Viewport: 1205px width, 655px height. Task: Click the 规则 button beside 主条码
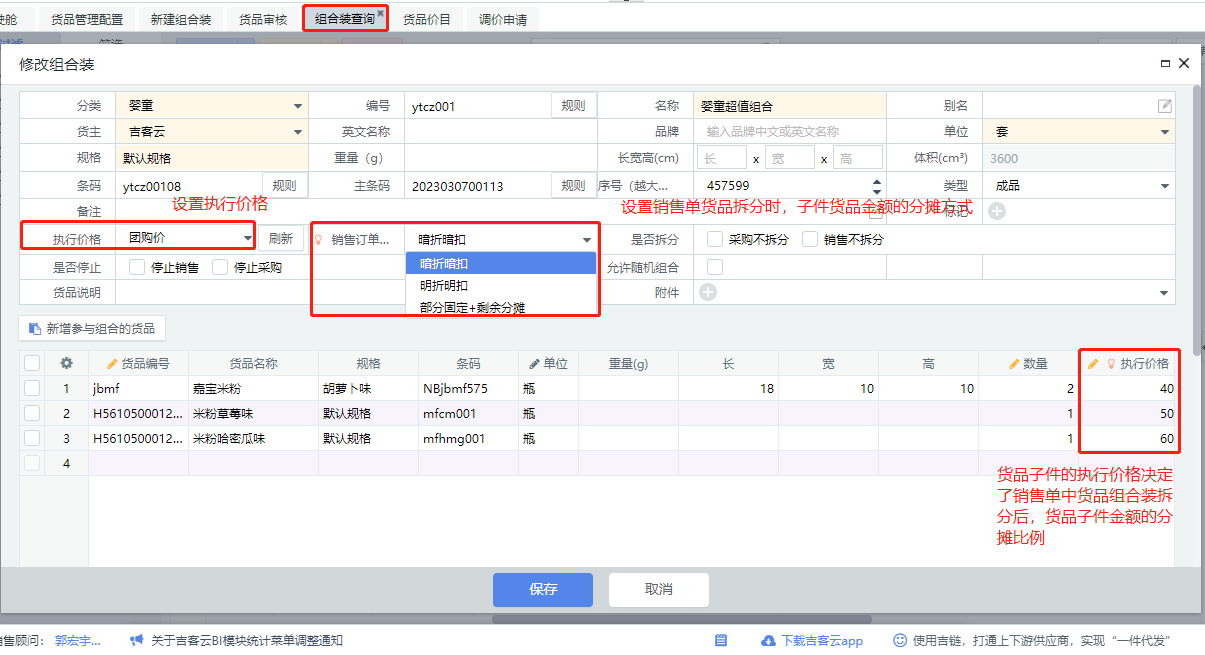tap(573, 185)
